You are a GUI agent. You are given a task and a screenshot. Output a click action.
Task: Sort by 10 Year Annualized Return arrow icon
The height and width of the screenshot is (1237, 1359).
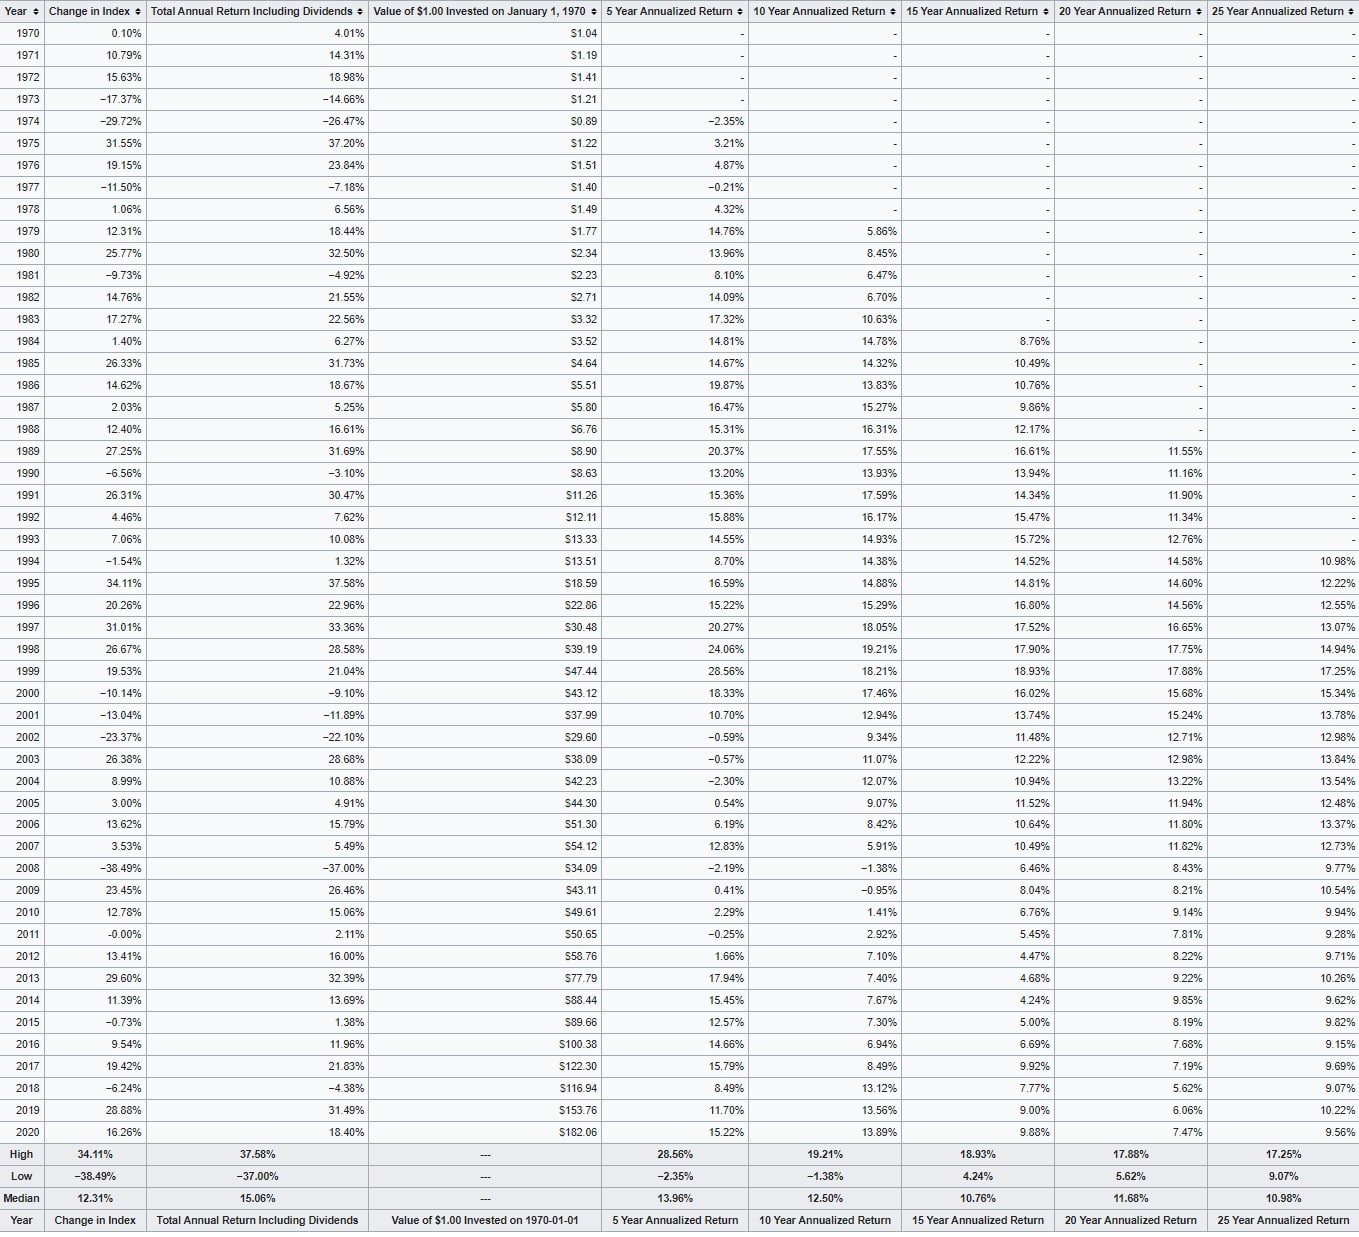(x=893, y=11)
